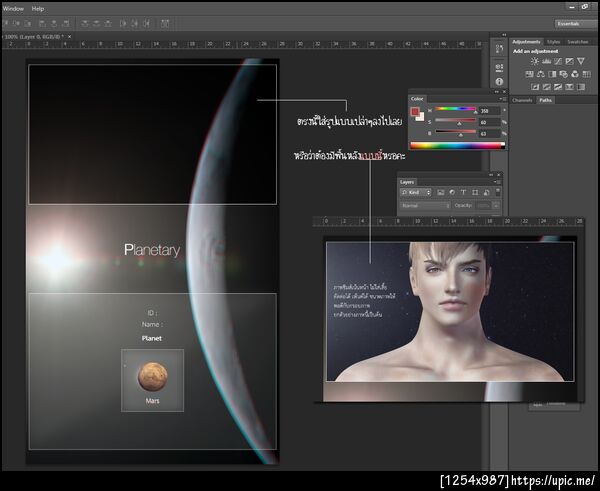Add a Threshold adjustment layer
The height and width of the screenshot is (491, 600).
pyautogui.click(x=558, y=87)
